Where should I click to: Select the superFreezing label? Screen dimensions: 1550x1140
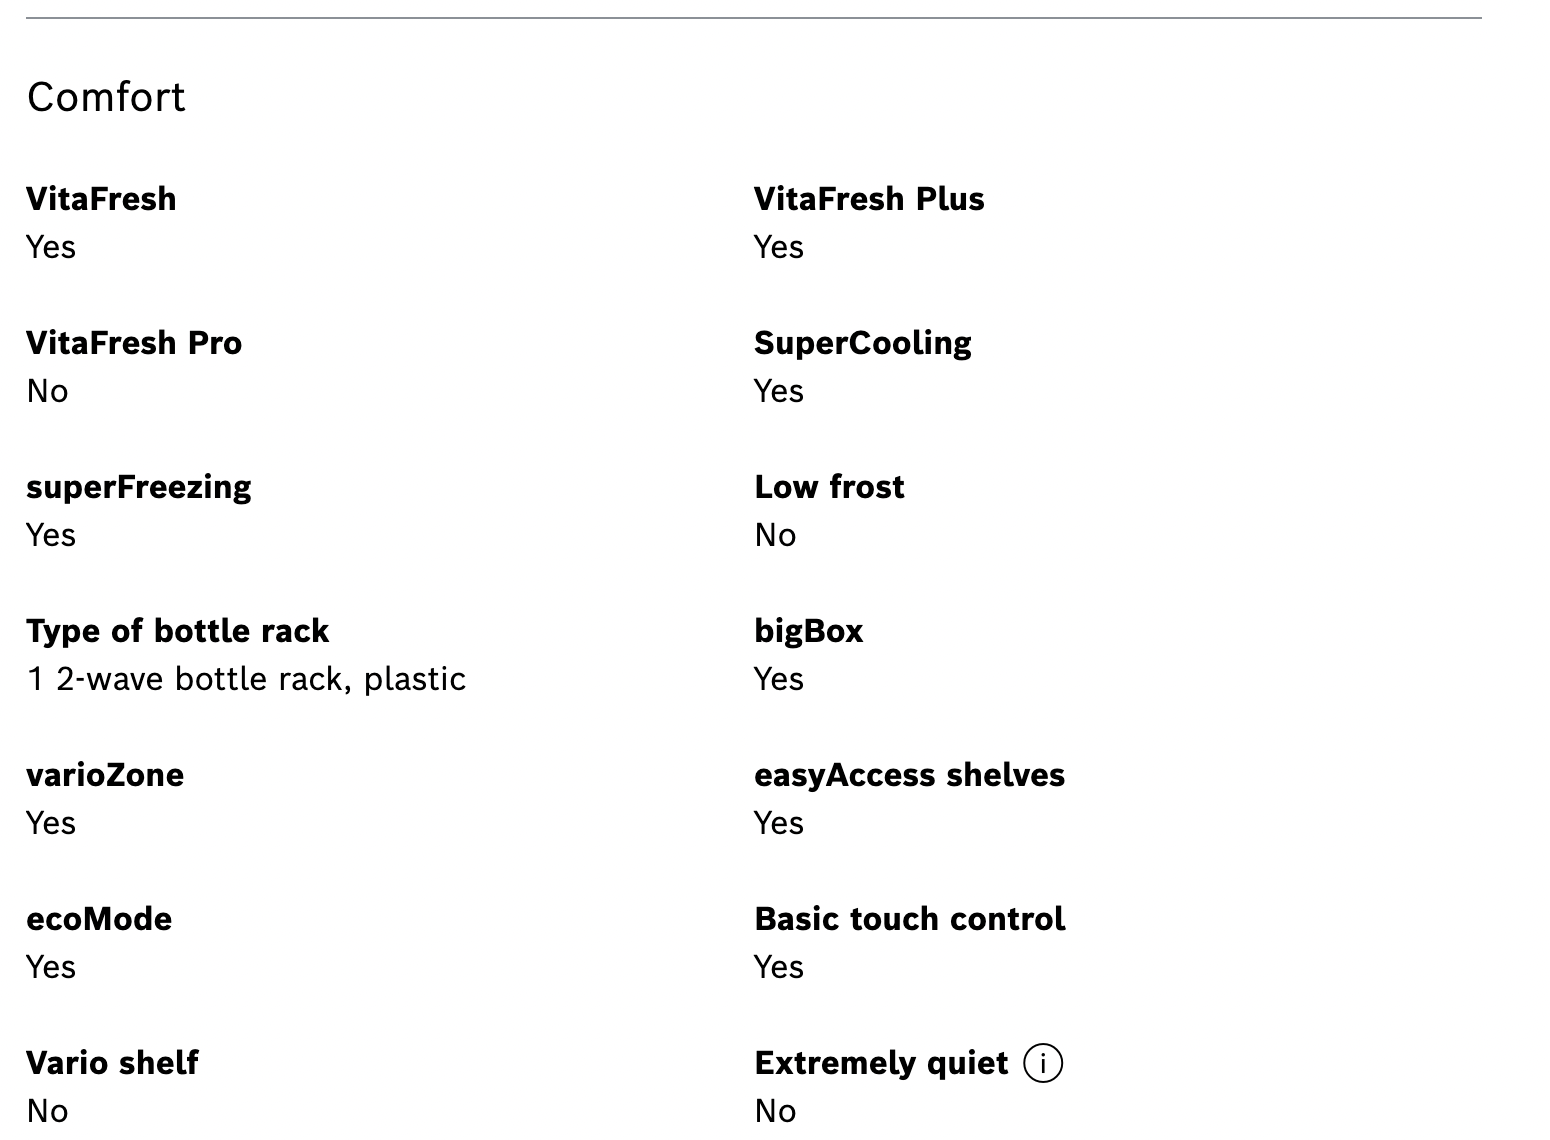[139, 487]
